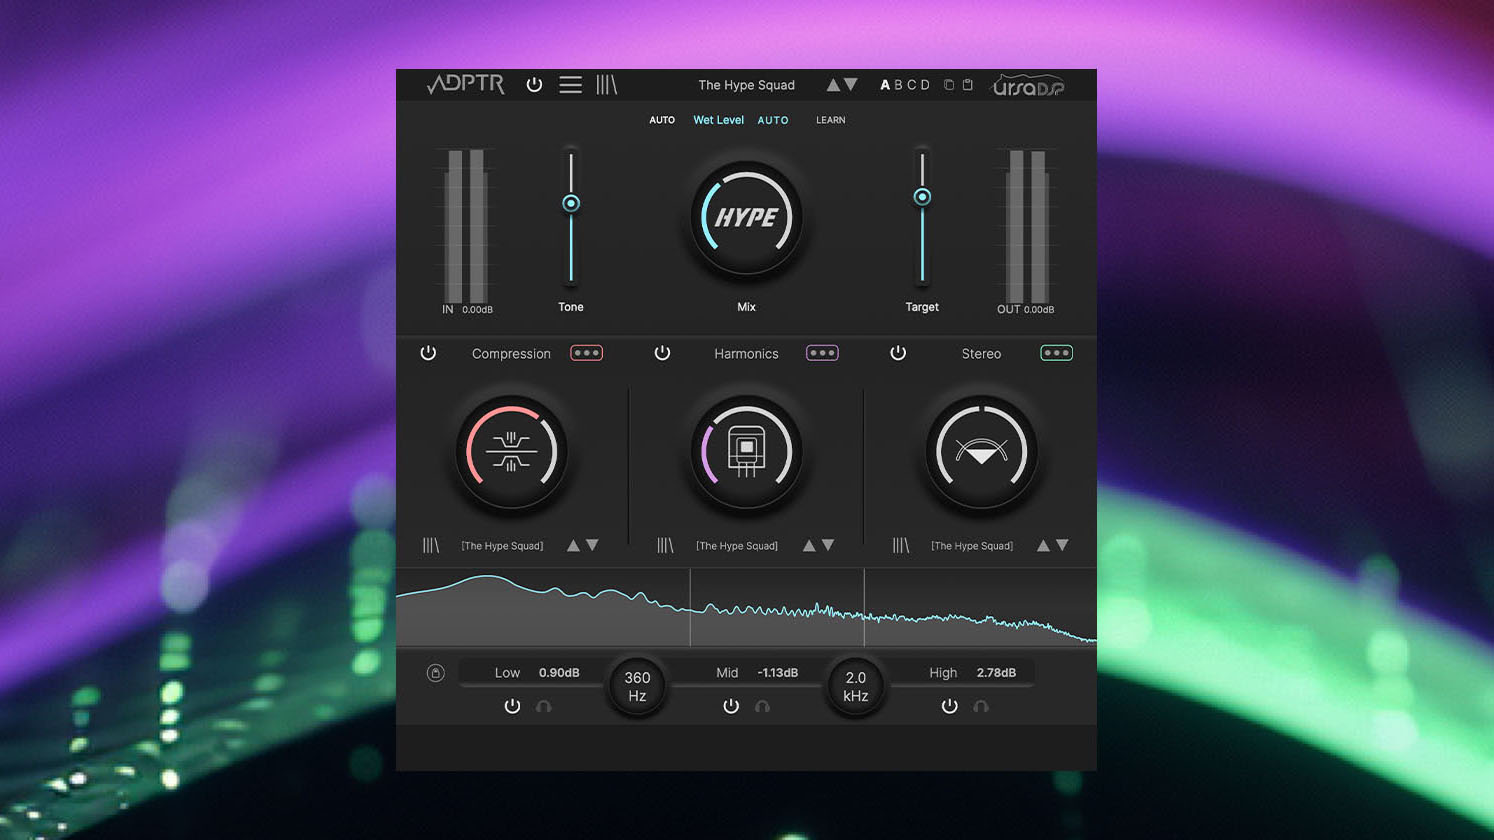
Task: Click the 2.0 kHz crossover knob
Action: [855, 687]
